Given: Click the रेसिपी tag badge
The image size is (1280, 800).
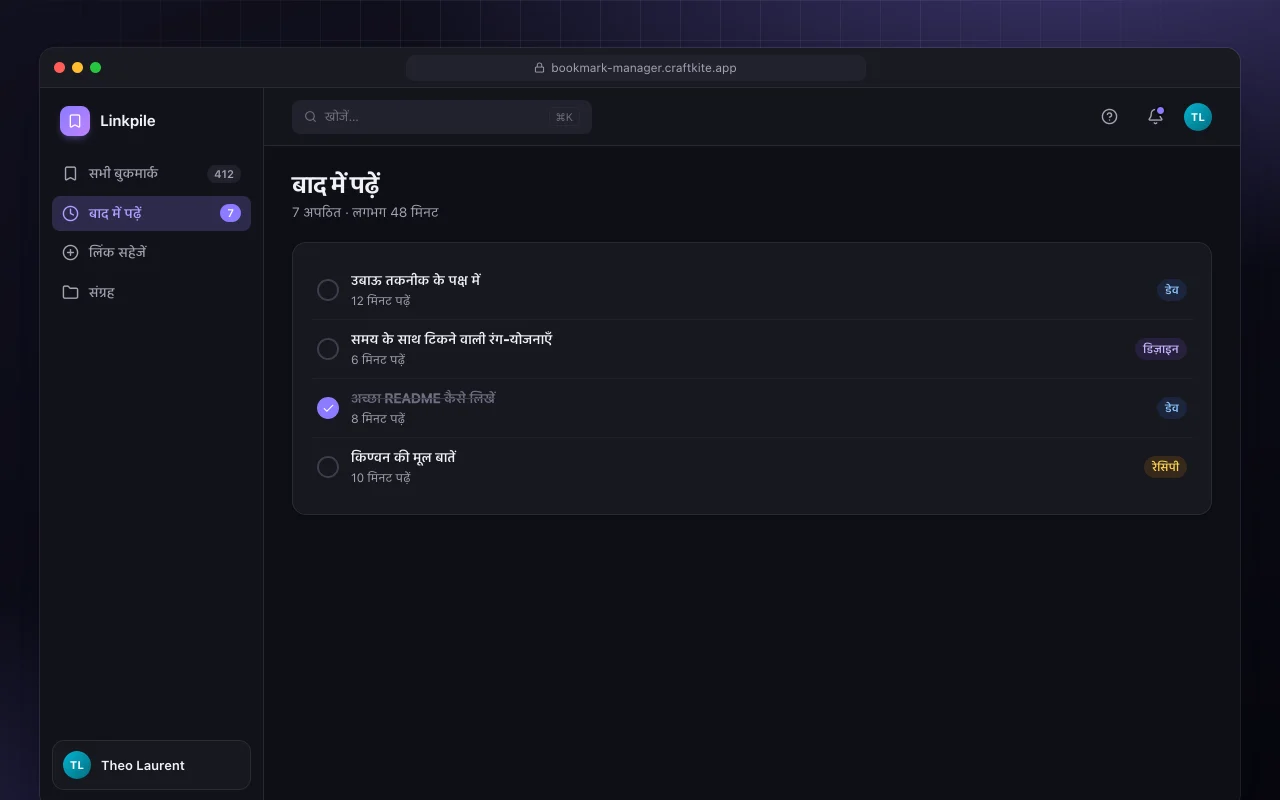Looking at the screenshot, I should tap(1165, 467).
